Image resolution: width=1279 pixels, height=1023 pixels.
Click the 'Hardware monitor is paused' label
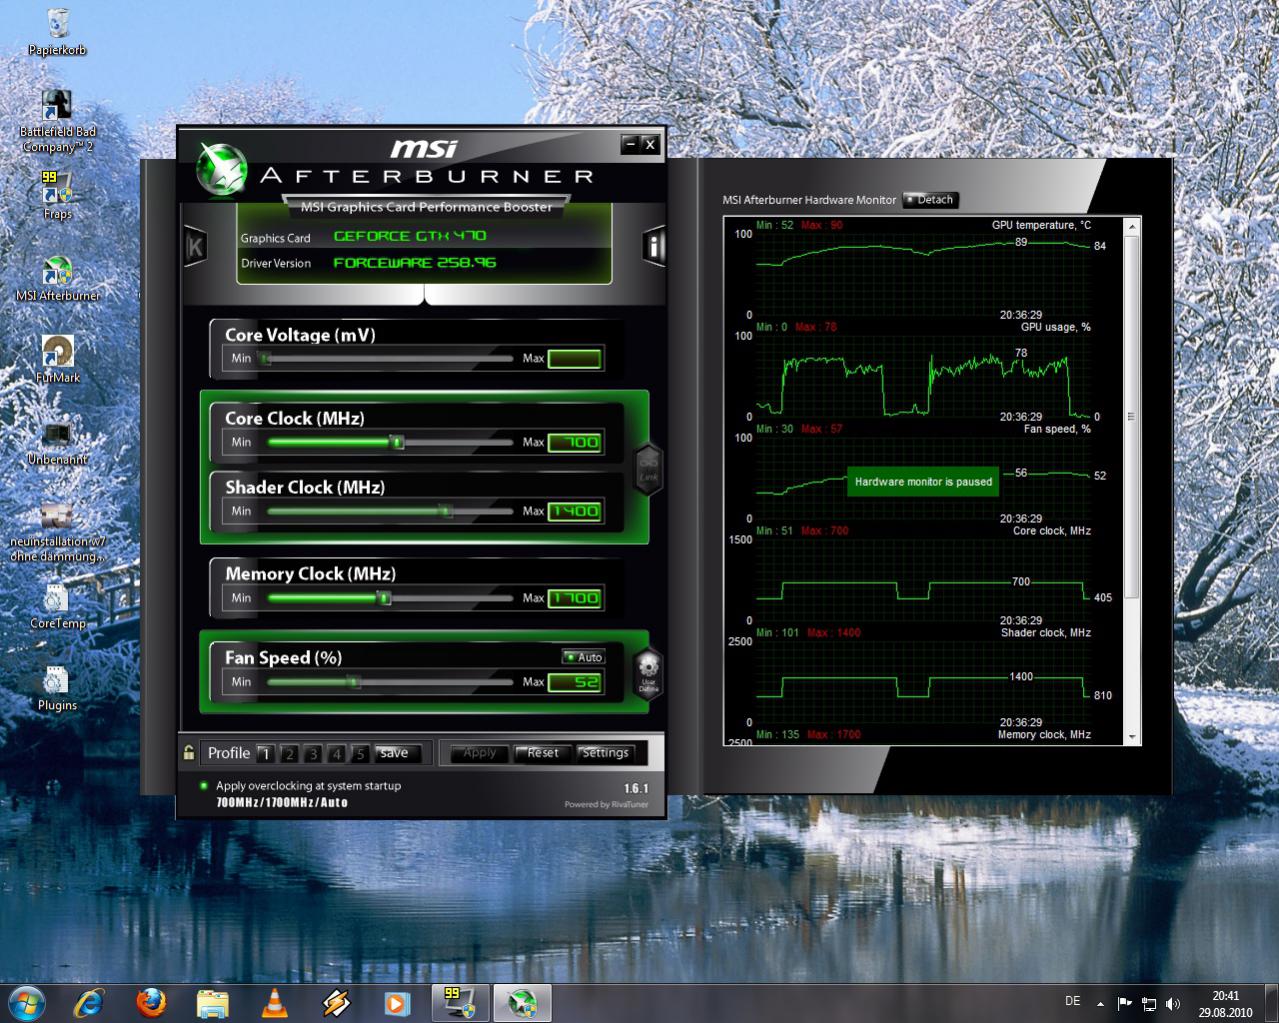point(923,482)
